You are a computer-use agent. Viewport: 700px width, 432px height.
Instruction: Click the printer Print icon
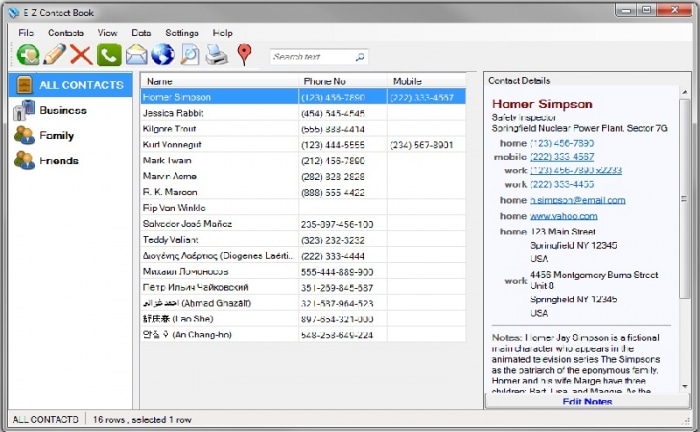(217, 55)
